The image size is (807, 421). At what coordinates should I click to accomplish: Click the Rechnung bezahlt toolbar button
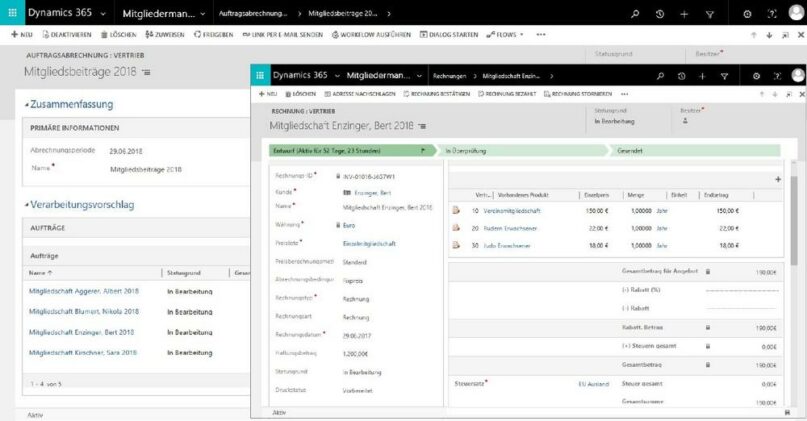[508, 93]
